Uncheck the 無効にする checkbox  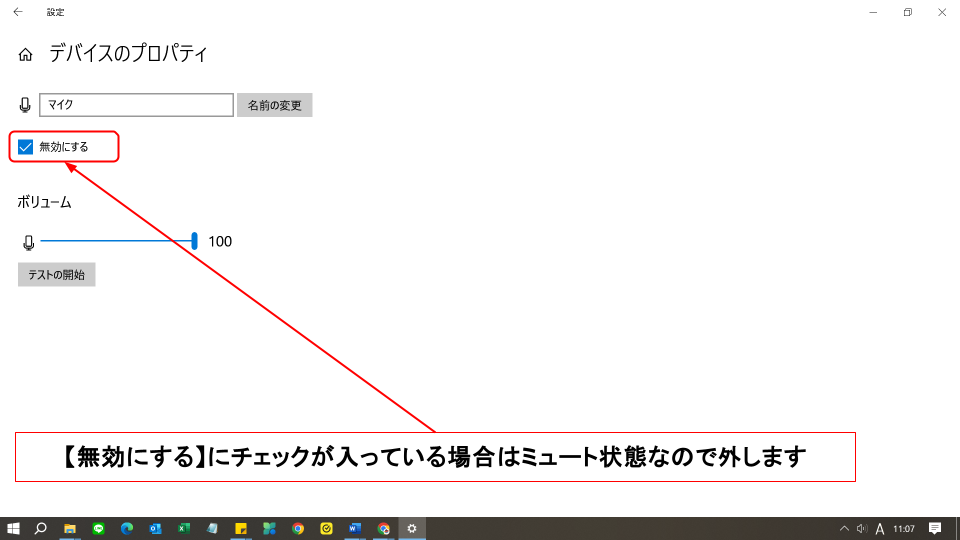[26, 147]
